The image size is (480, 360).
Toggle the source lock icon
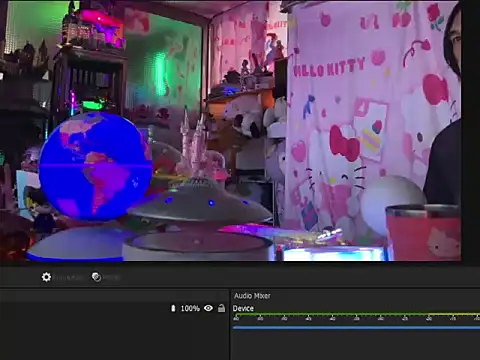coord(221,308)
